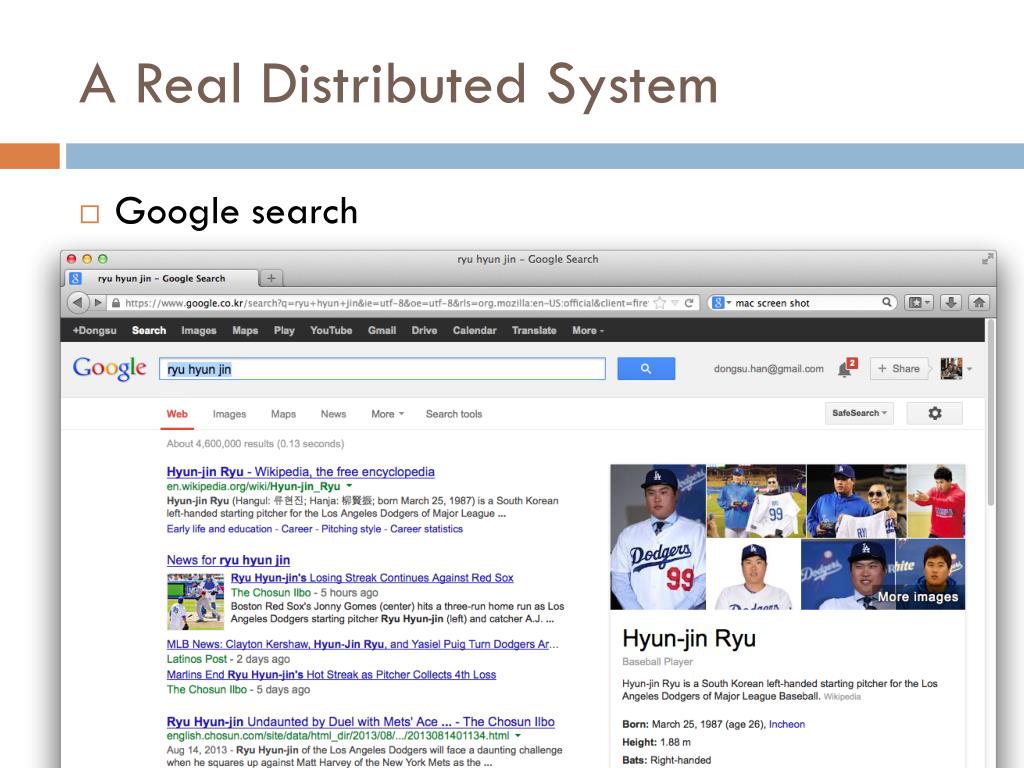Click the Google search query field
The height and width of the screenshot is (768, 1024).
coord(383,368)
